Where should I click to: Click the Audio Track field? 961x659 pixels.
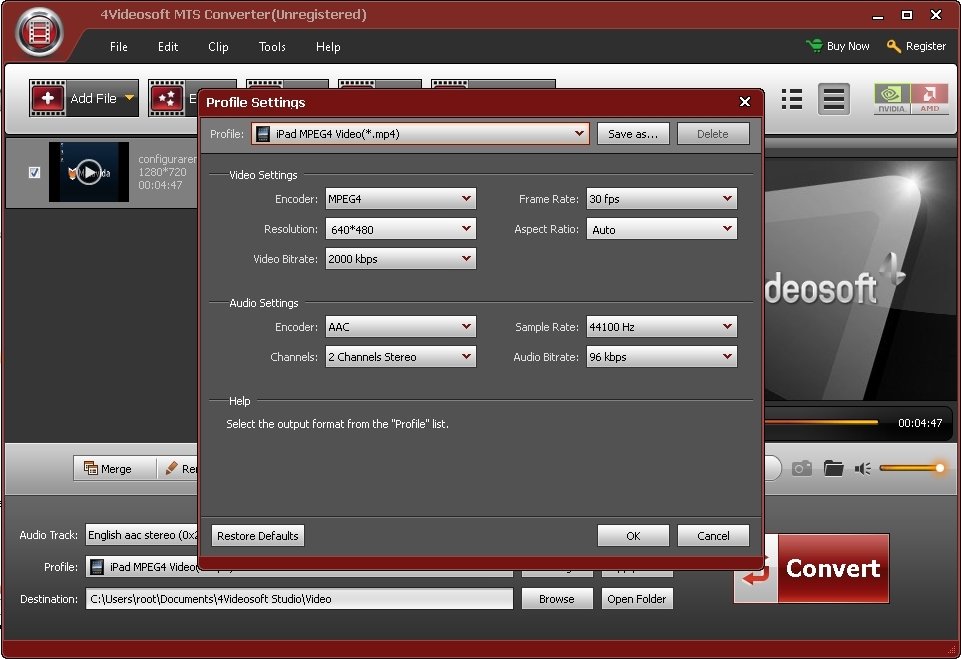(142, 535)
